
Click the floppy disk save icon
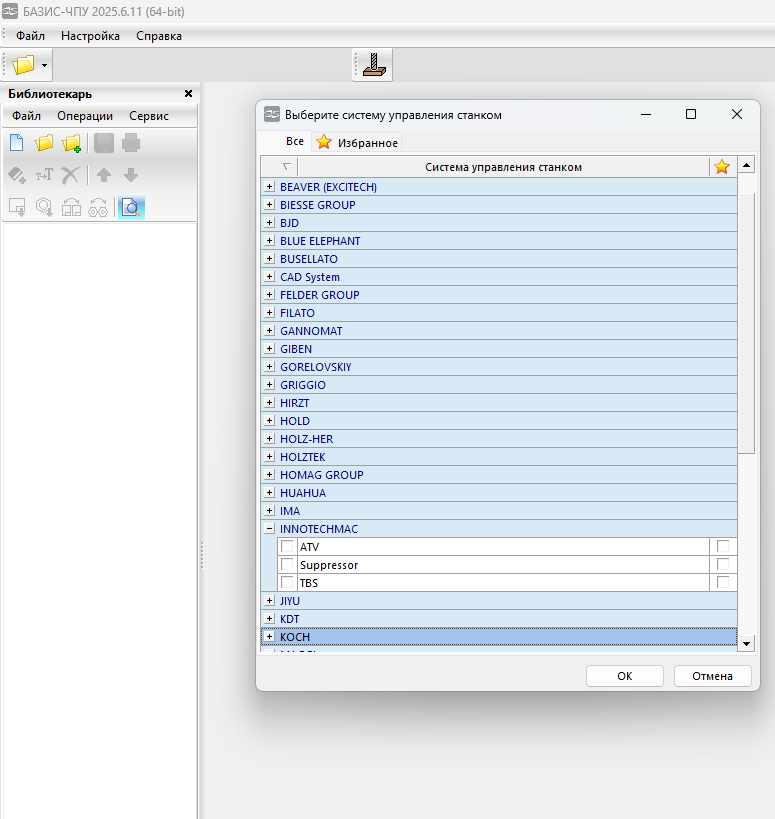pyautogui.click(x=104, y=143)
